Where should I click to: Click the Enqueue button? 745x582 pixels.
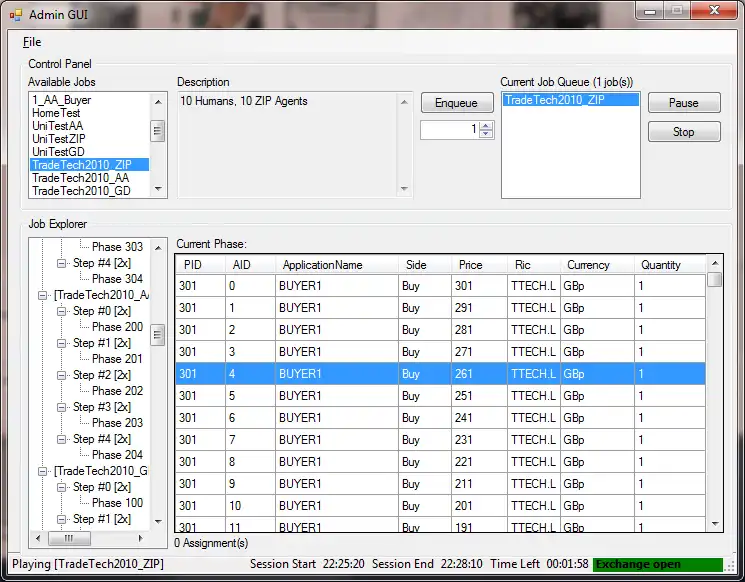pos(457,103)
